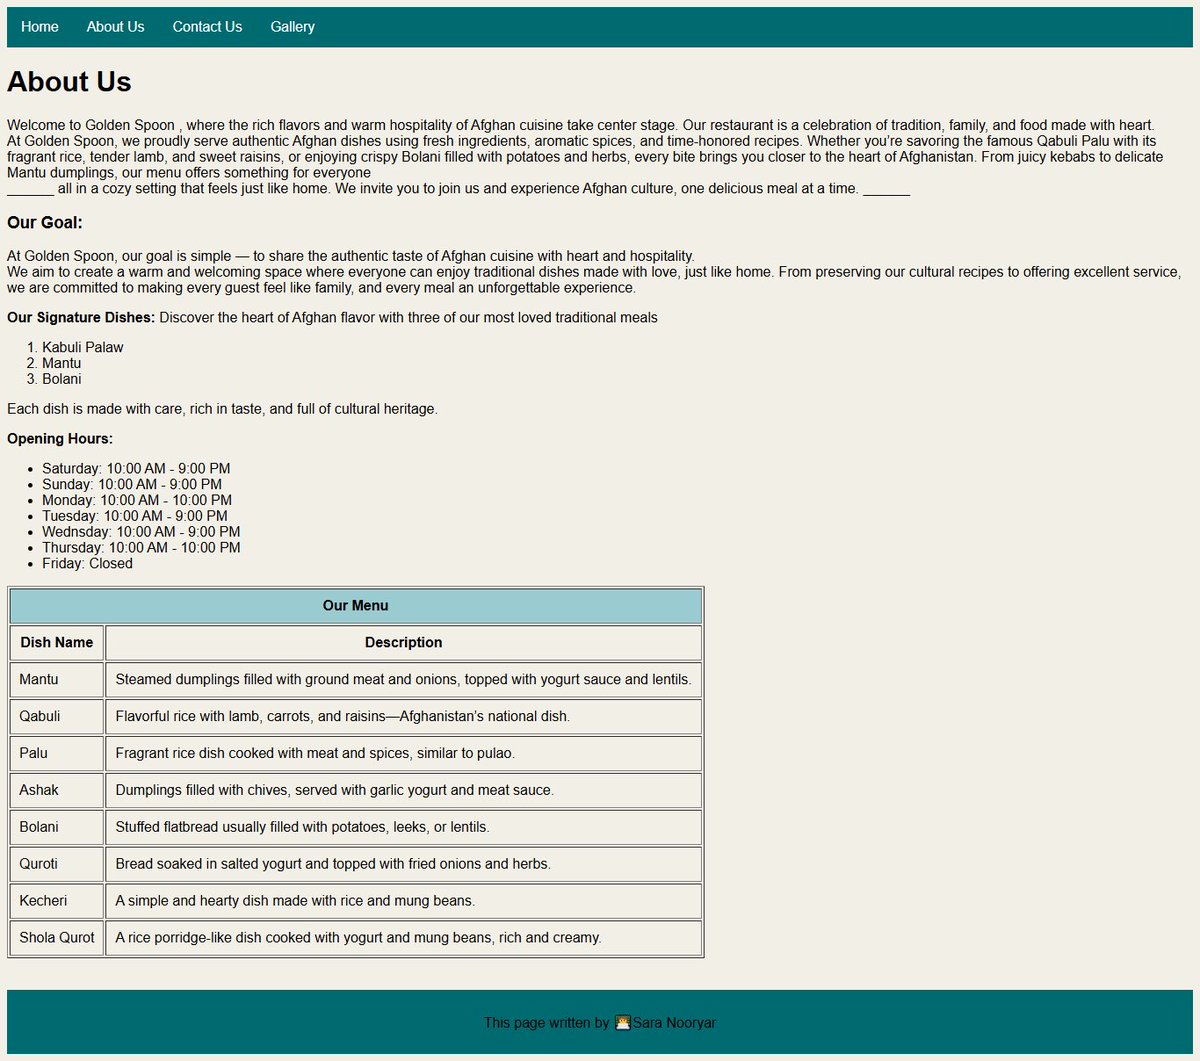
Task: Click the Bolani cell in the menu table
Action: click(57, 828)
